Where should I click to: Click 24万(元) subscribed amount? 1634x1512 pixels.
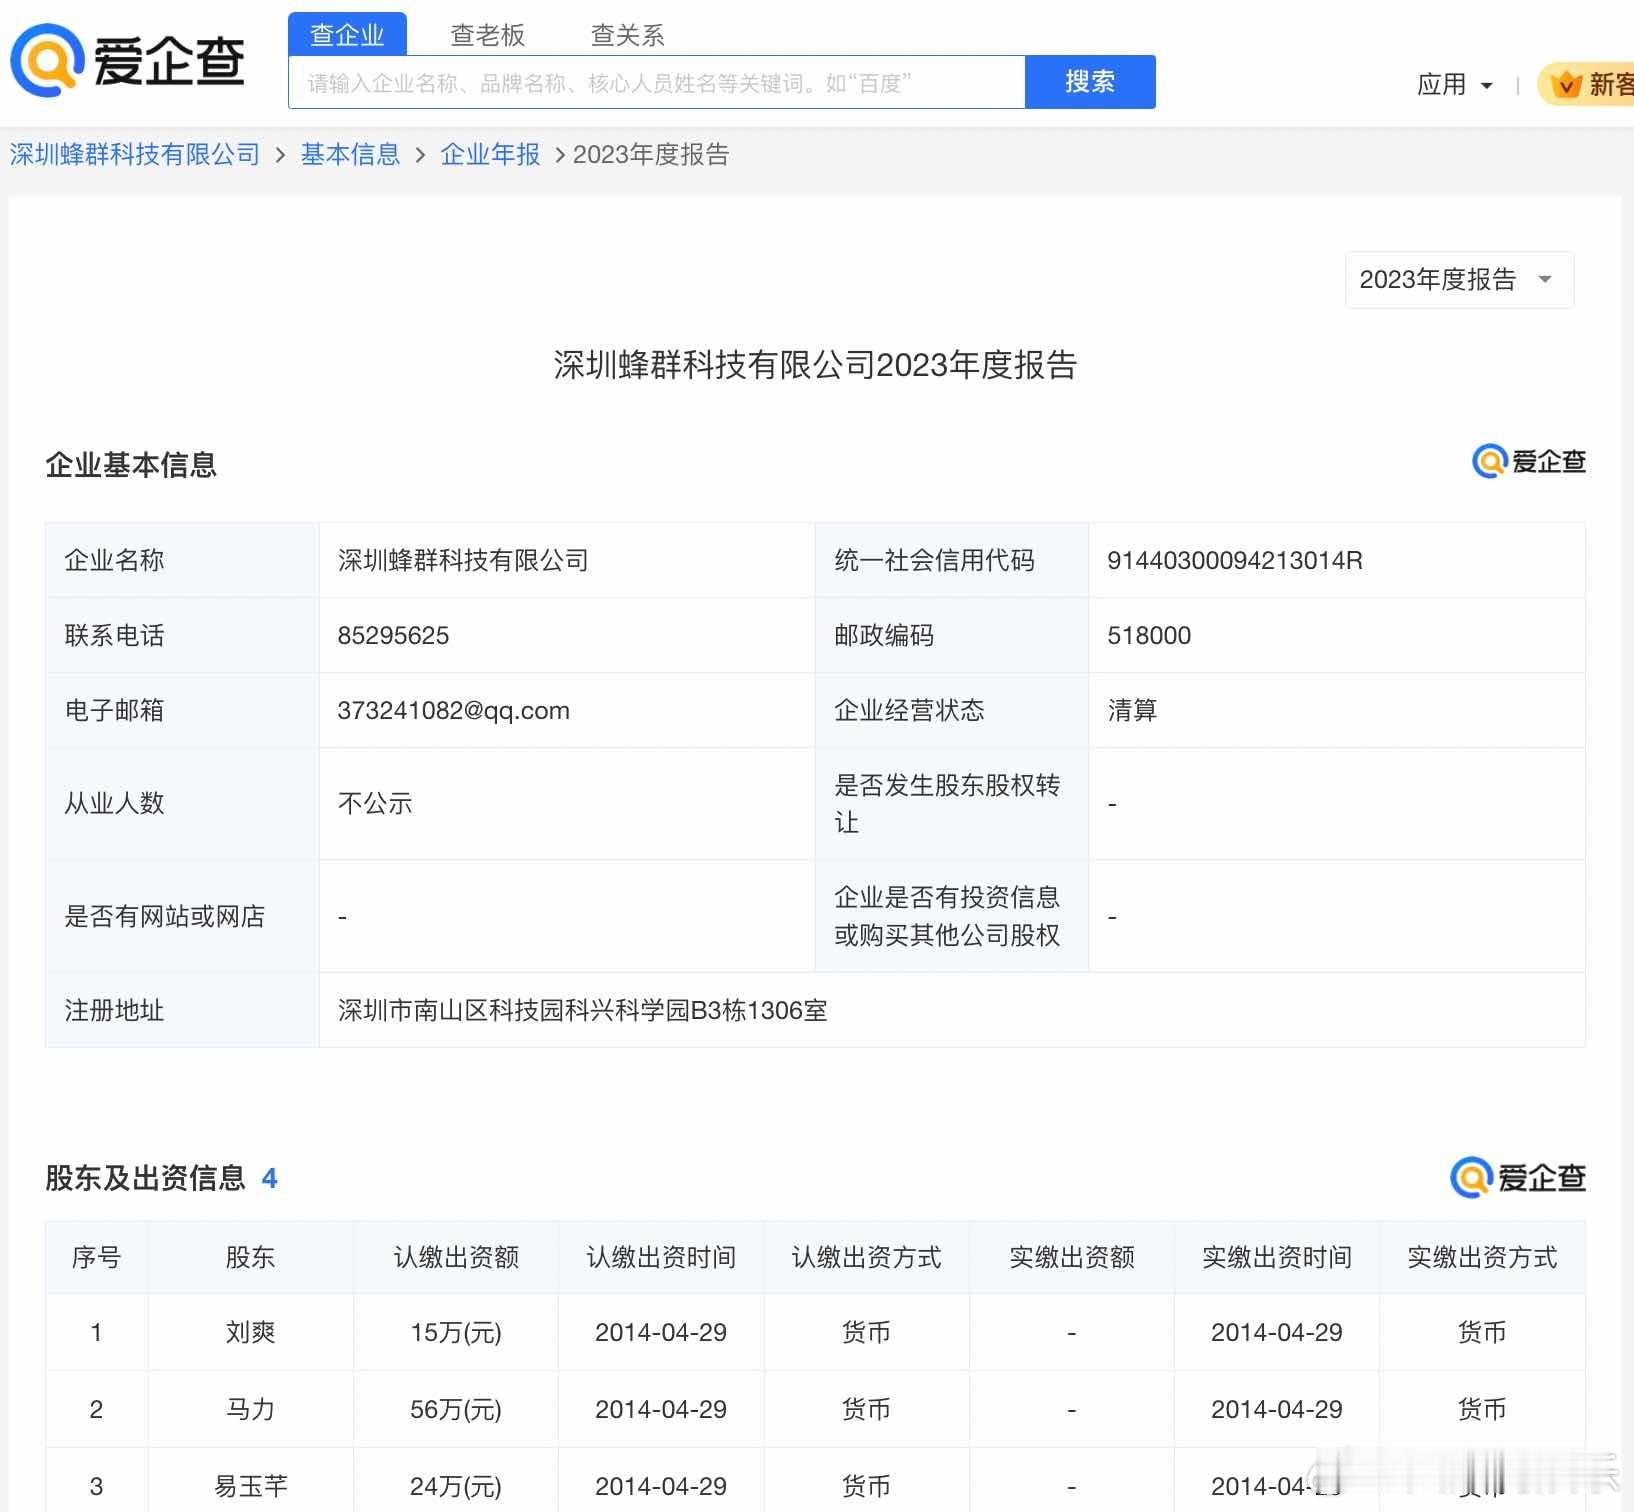pos(456,1486)
